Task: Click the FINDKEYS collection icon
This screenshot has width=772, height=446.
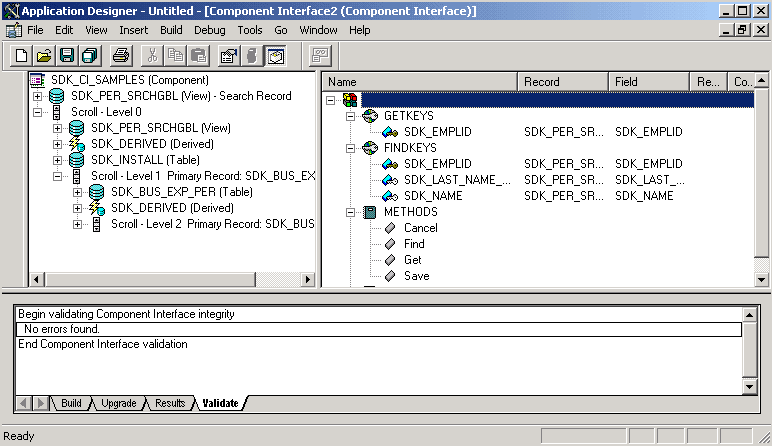Action: click(x=370, y=148)
